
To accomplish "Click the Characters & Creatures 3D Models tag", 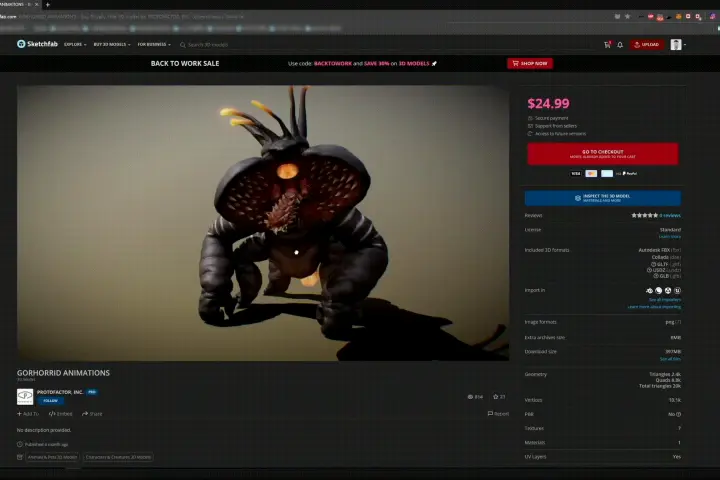I will [x=118, y=457].
